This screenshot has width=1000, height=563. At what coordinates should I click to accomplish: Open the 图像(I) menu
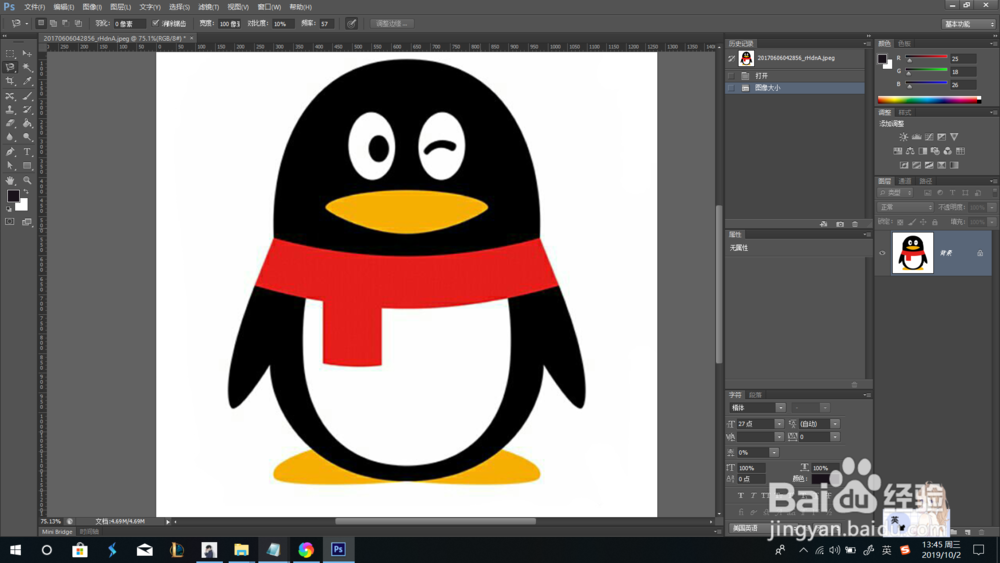point(92,7)
